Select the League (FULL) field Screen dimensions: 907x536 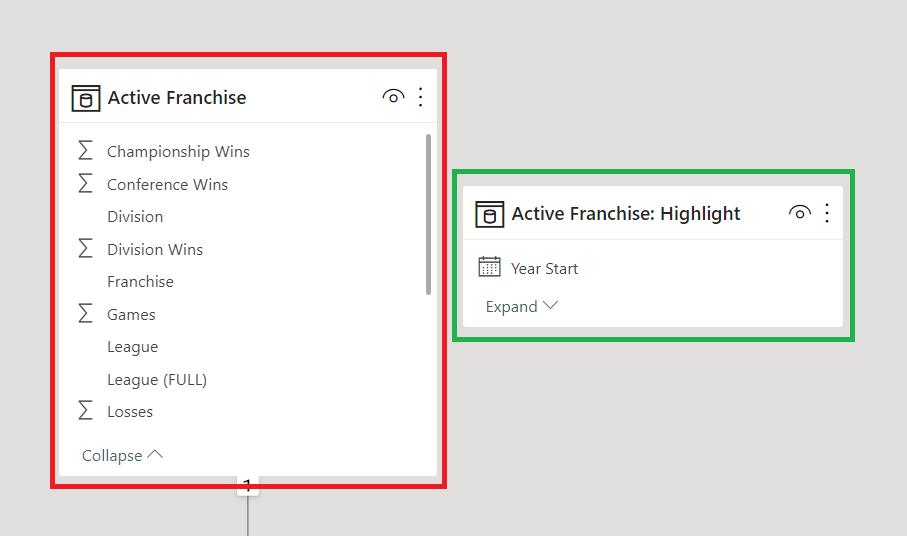pos(157,379)
